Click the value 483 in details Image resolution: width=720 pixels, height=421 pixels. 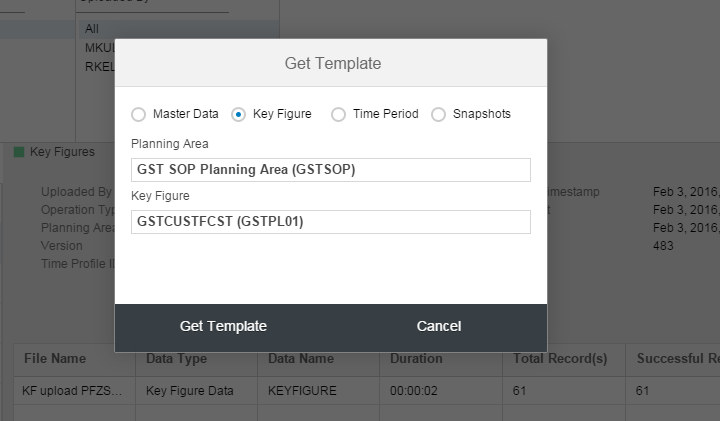(x=663, y=246)
